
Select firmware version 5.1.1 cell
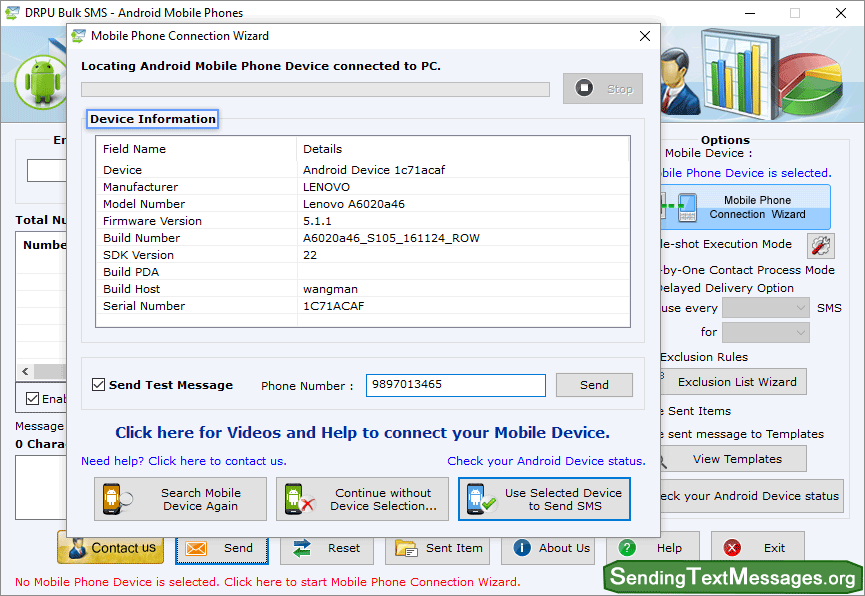317,221
